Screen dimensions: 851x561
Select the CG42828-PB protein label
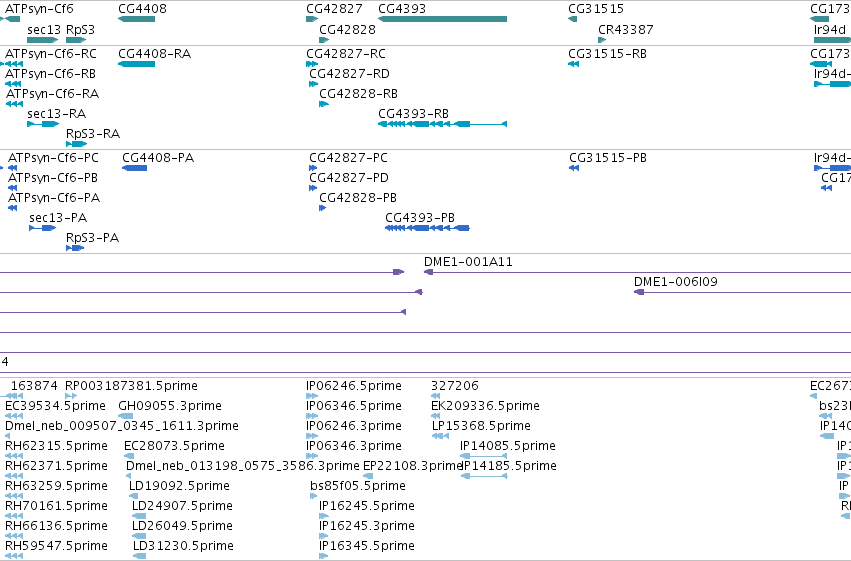click(358, 198)
